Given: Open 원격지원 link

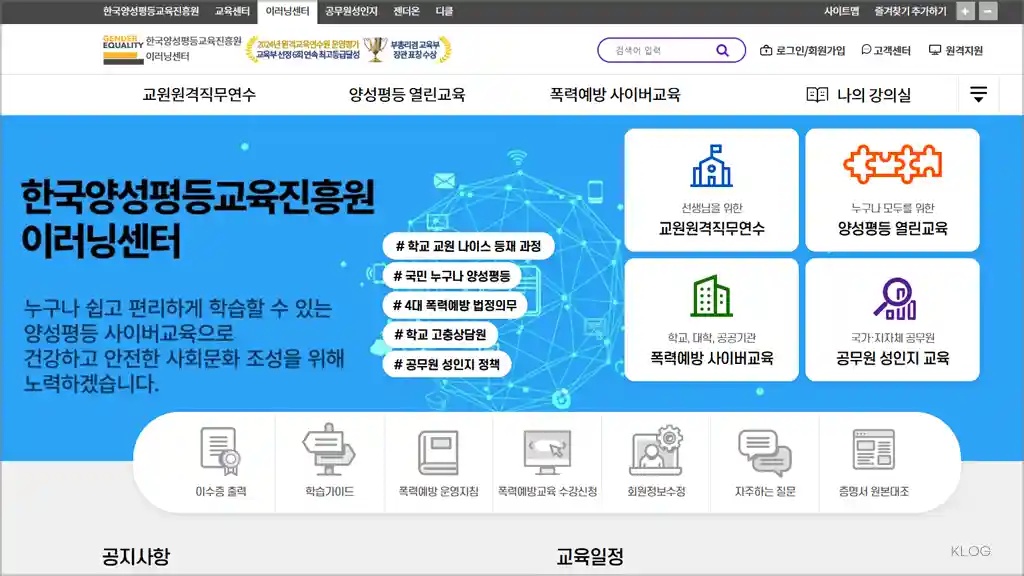Looking at the screenshot, I should [x=956, y=50].
